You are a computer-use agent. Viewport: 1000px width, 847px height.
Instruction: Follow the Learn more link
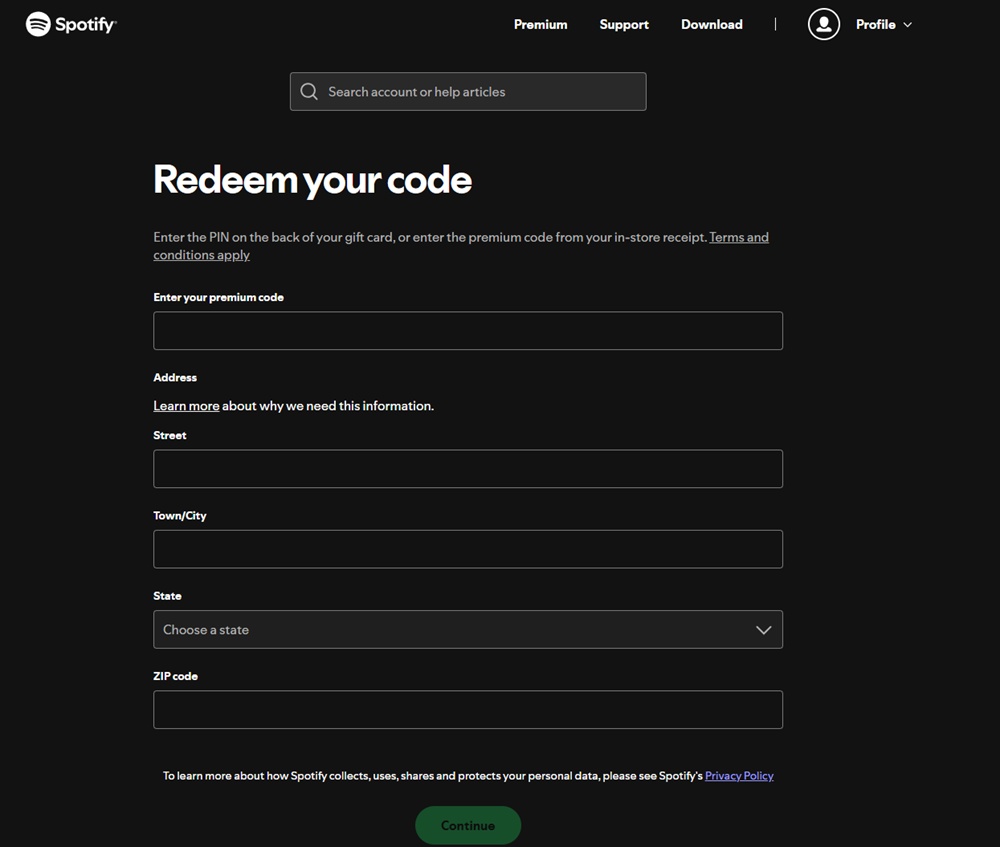click(186, 406)
